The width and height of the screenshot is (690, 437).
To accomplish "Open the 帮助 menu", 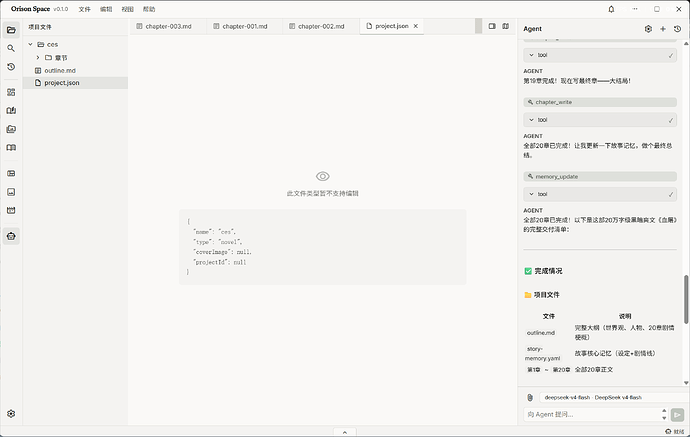I will pos(149,9).
